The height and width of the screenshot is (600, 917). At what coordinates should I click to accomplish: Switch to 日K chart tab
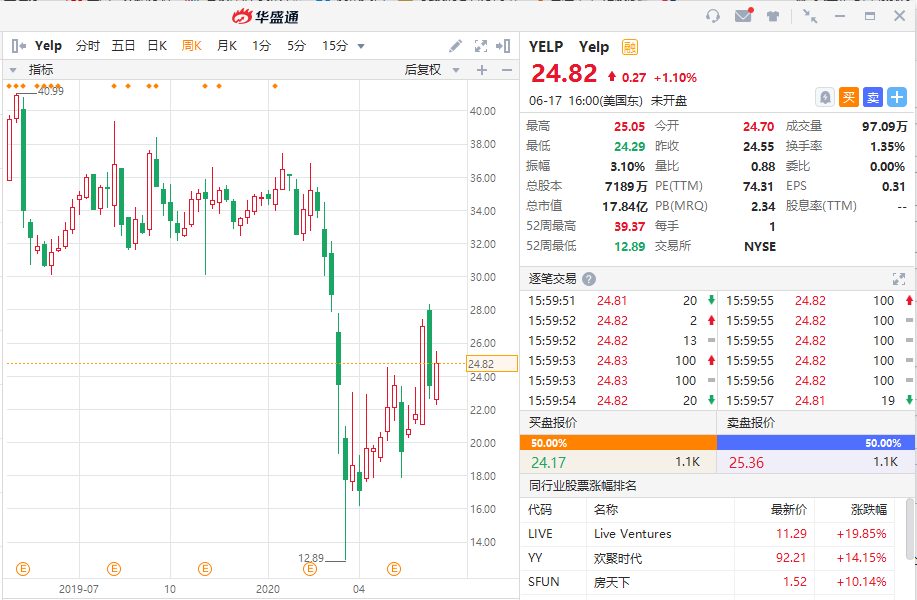[157, 46]
